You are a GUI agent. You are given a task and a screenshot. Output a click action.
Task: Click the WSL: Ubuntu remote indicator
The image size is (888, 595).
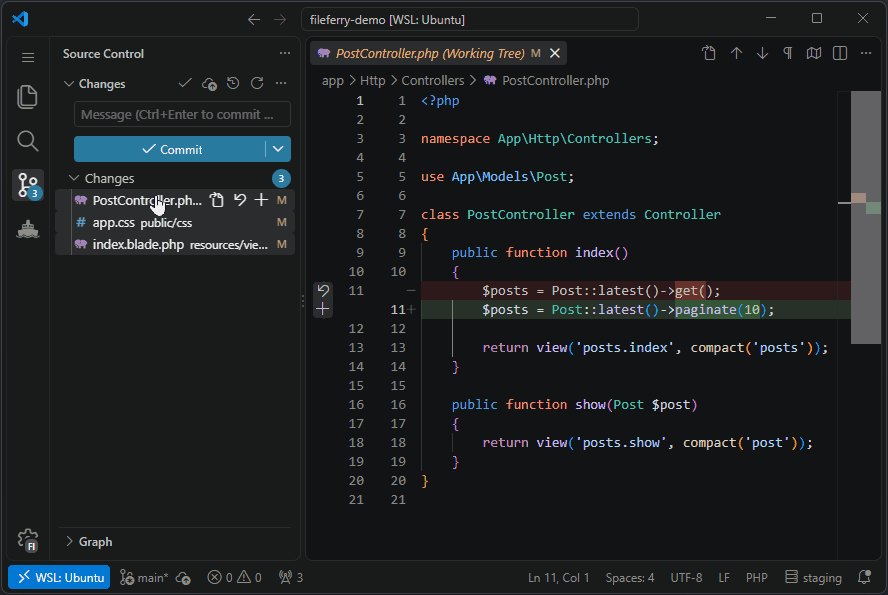click(59, 577)
